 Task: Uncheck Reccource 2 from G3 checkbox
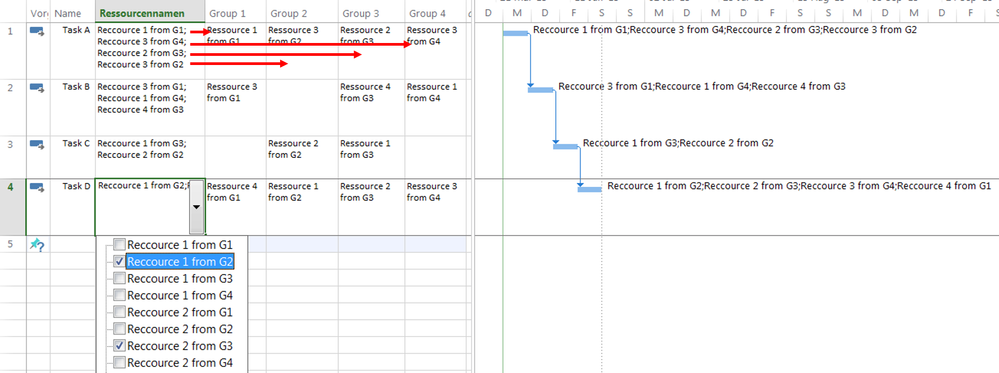119,346
